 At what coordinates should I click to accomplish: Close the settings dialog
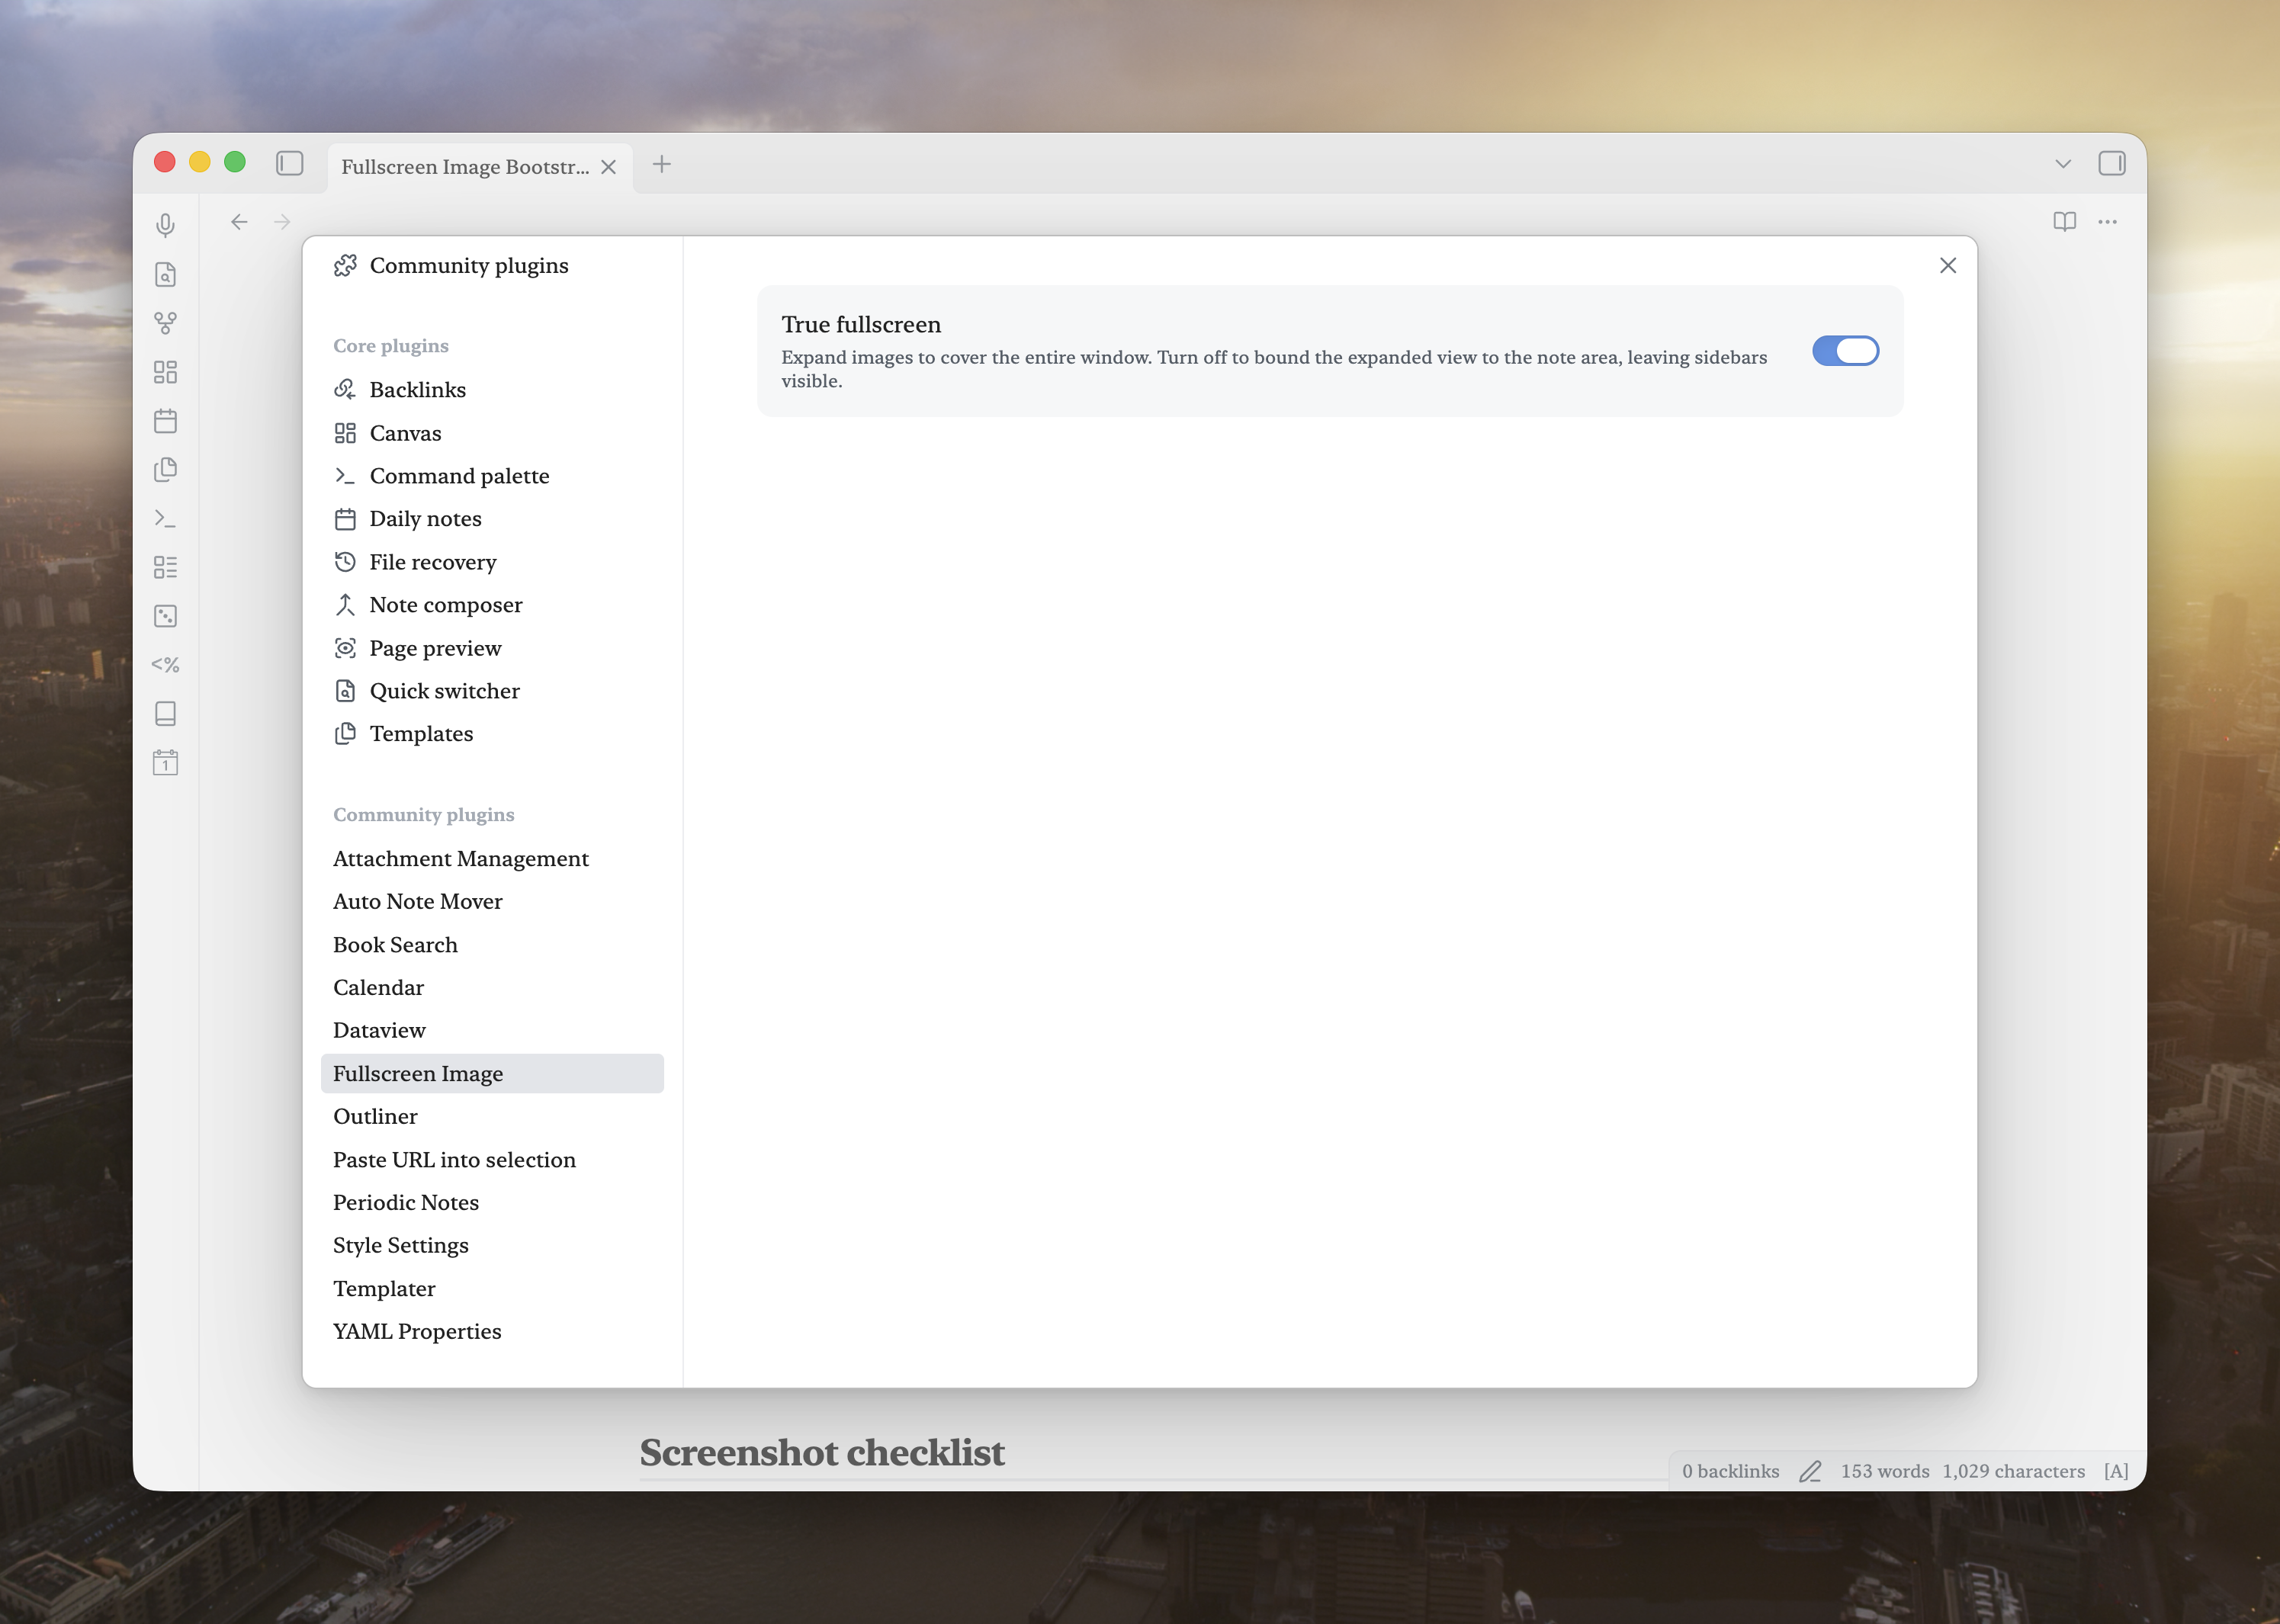point(1948,265)
